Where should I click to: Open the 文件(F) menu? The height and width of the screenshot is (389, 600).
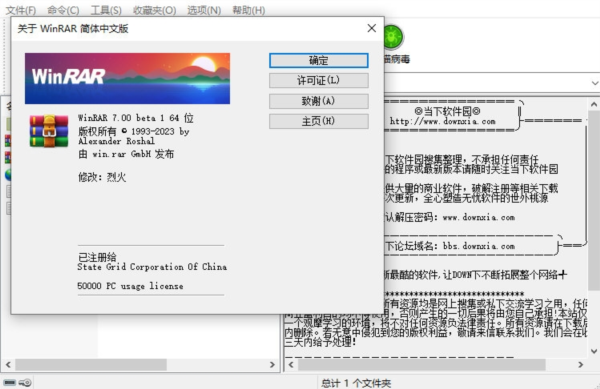coord(21,10)
